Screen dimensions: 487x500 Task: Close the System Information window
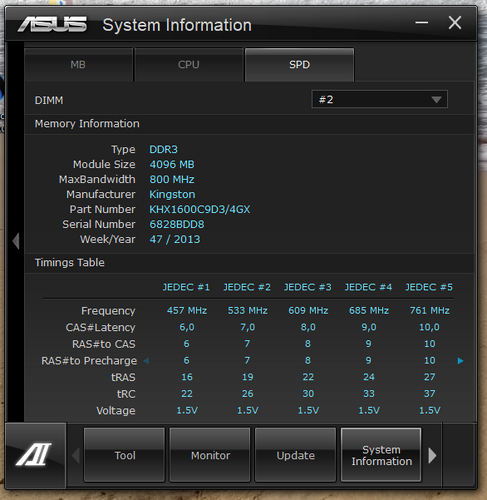pos(455,23)
